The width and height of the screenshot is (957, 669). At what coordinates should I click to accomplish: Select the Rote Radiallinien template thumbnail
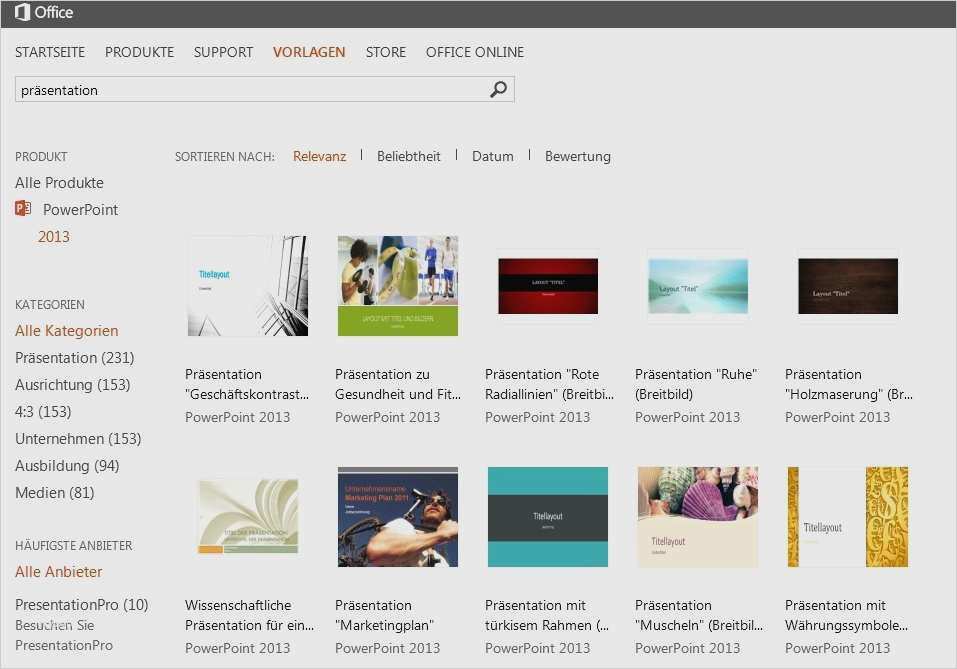(547, 286)
